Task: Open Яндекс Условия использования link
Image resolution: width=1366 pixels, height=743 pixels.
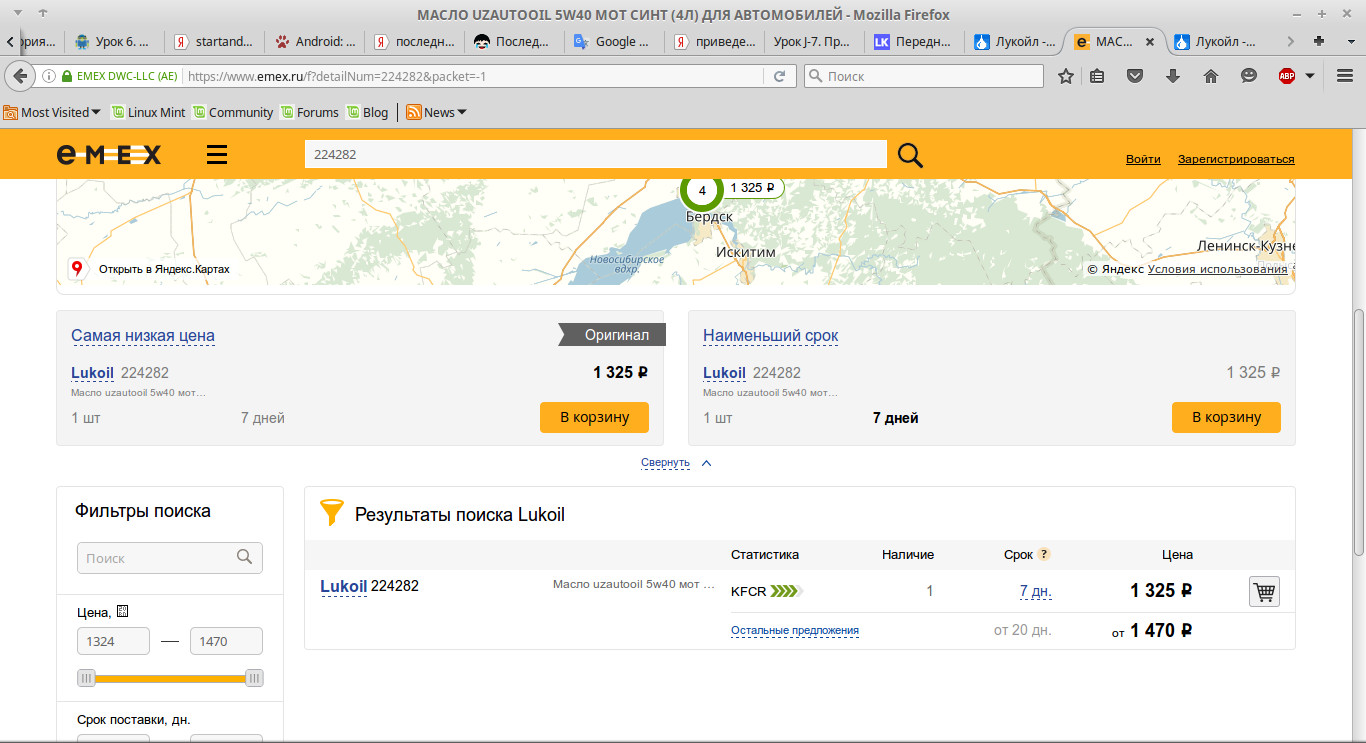Action: tap(1217, 269)
